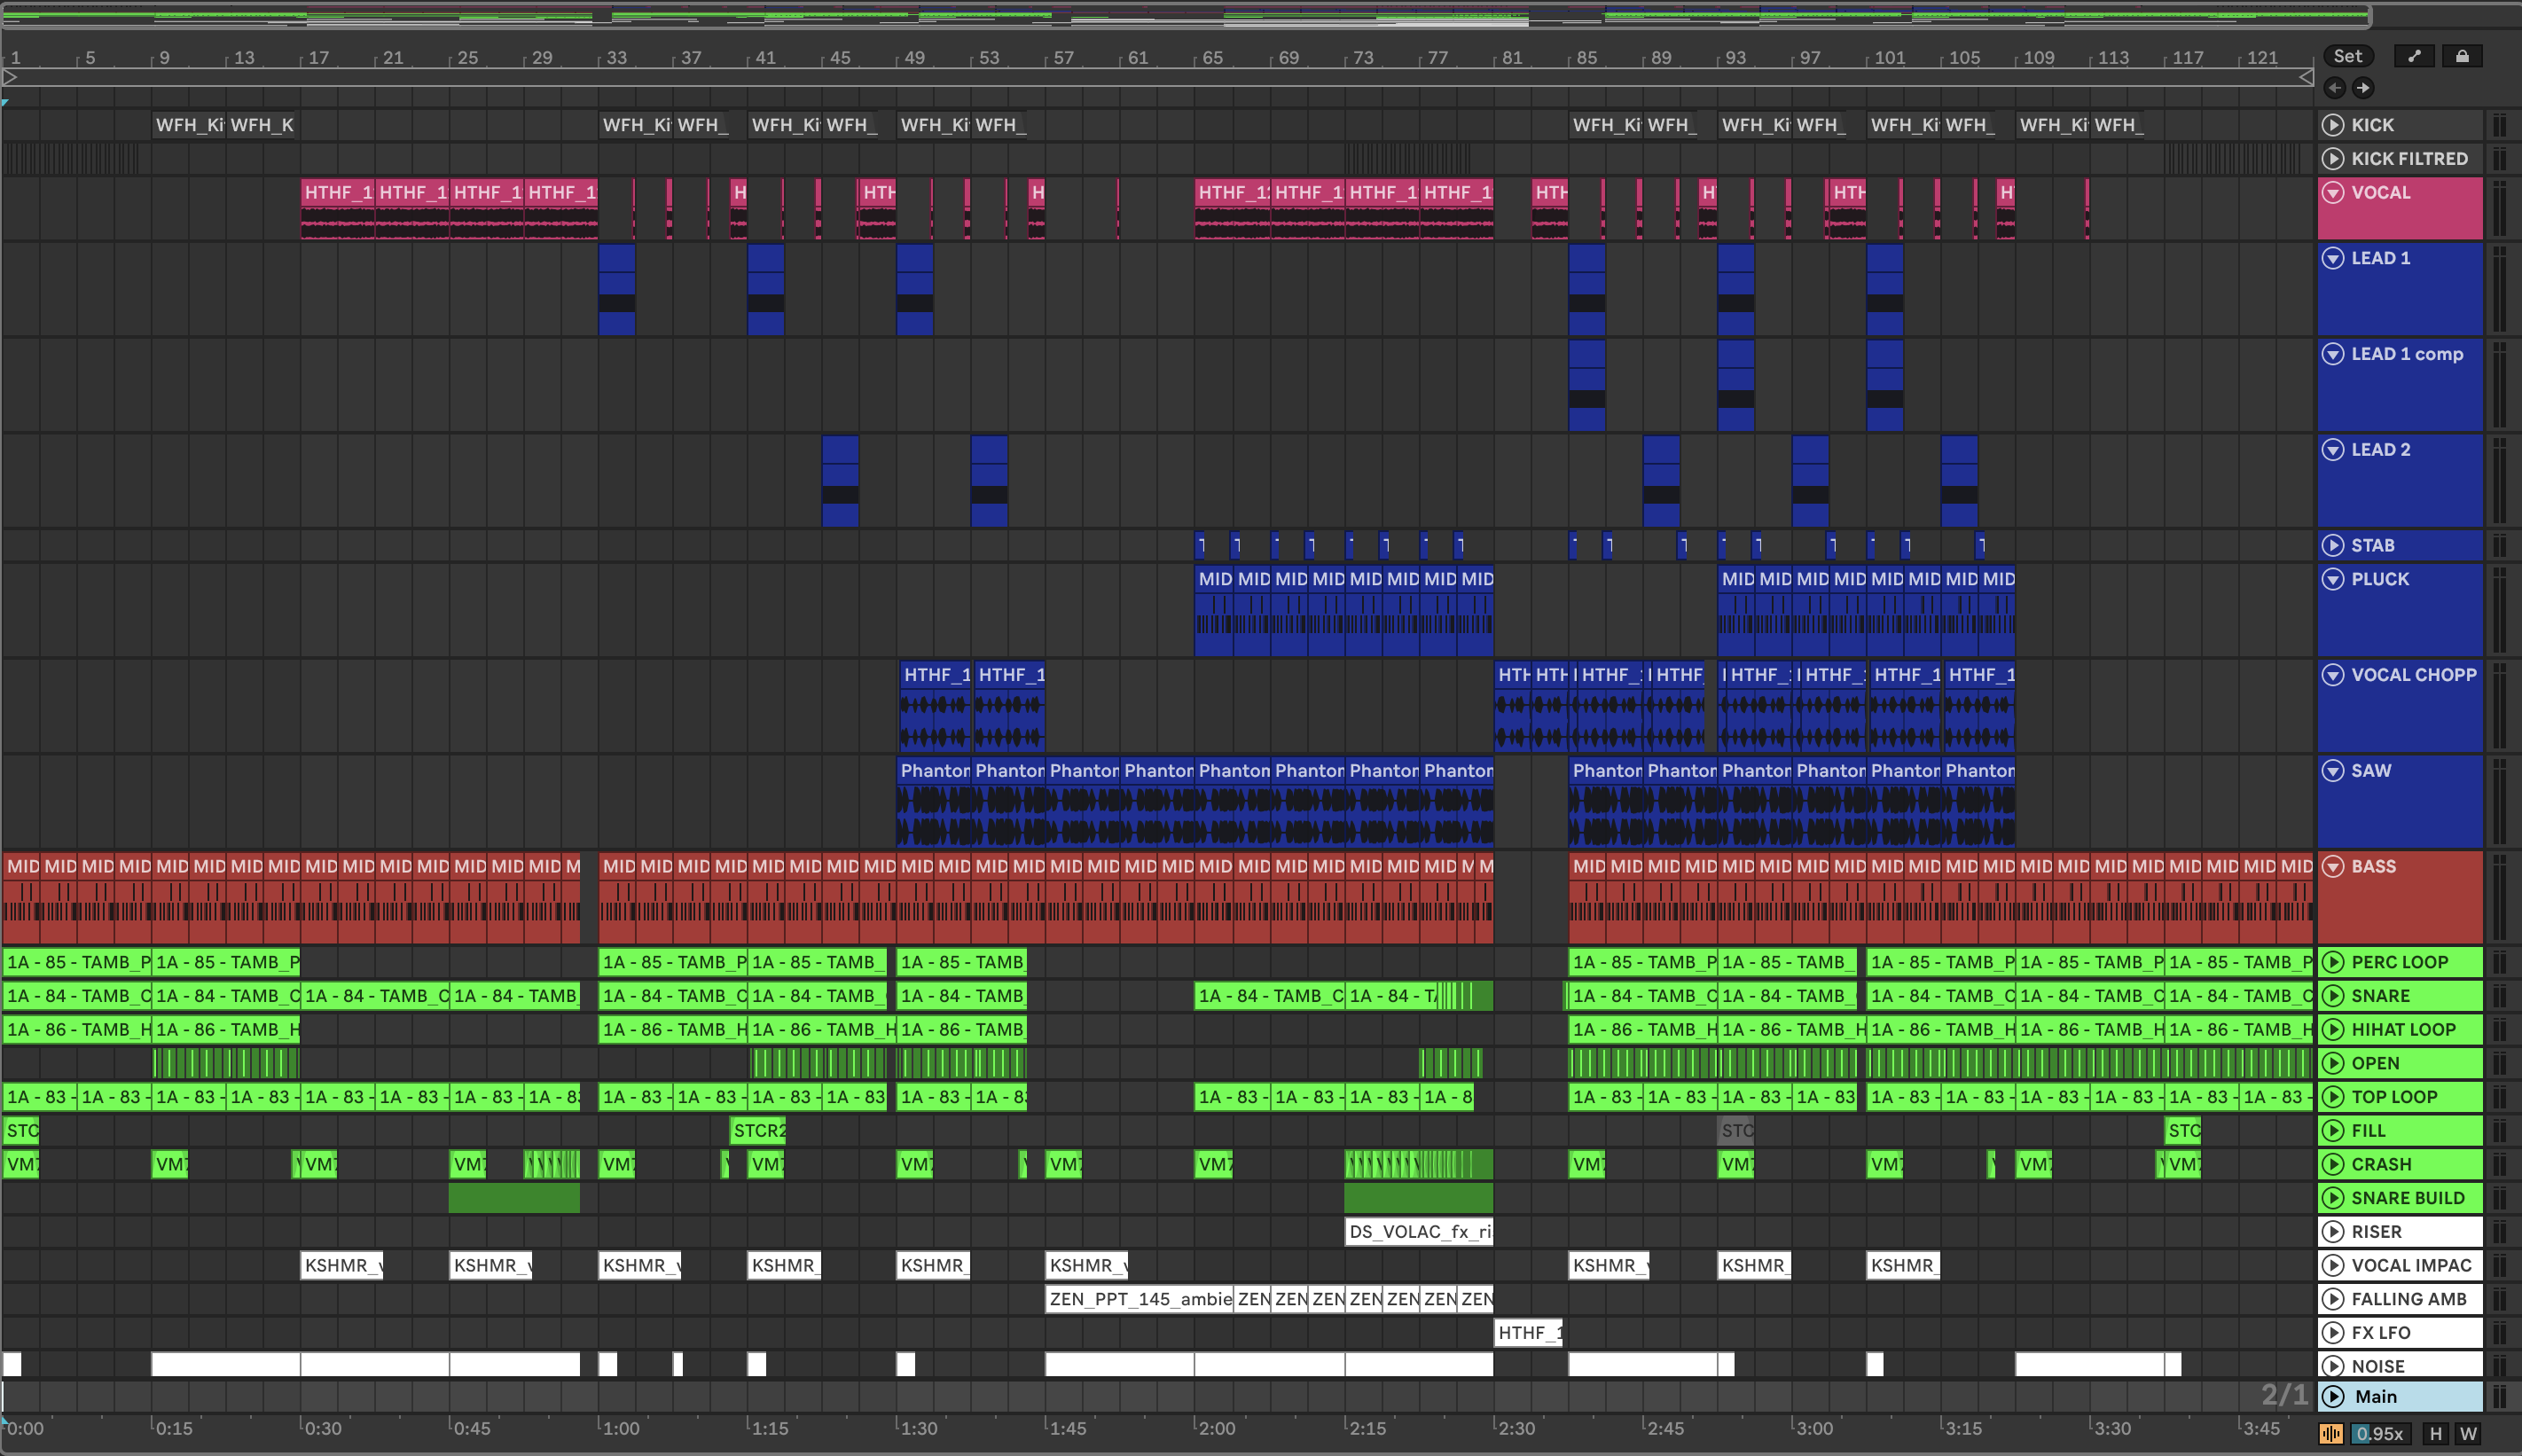Fold the VOCAL track
2522x1456 pixels.
coord(2333,192)
